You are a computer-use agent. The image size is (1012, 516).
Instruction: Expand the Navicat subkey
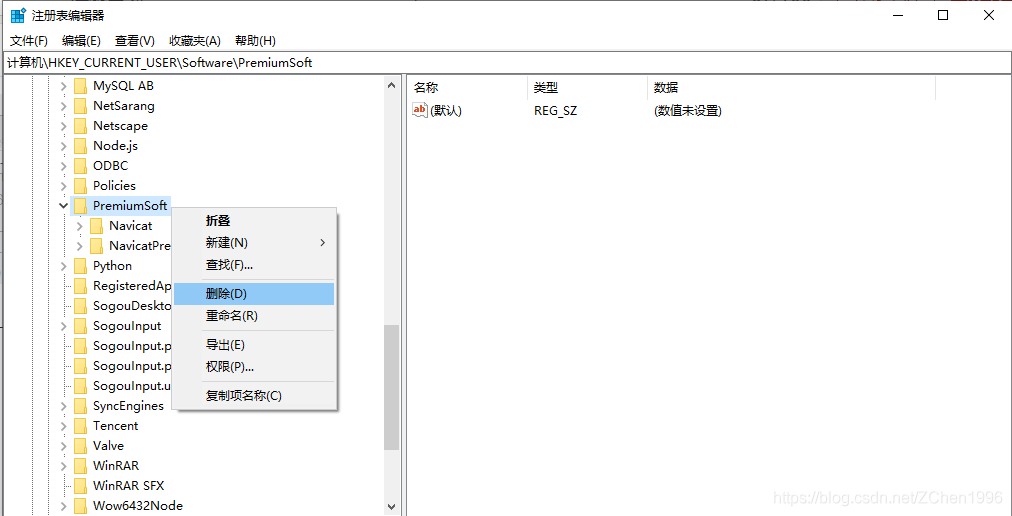point(79,226)
